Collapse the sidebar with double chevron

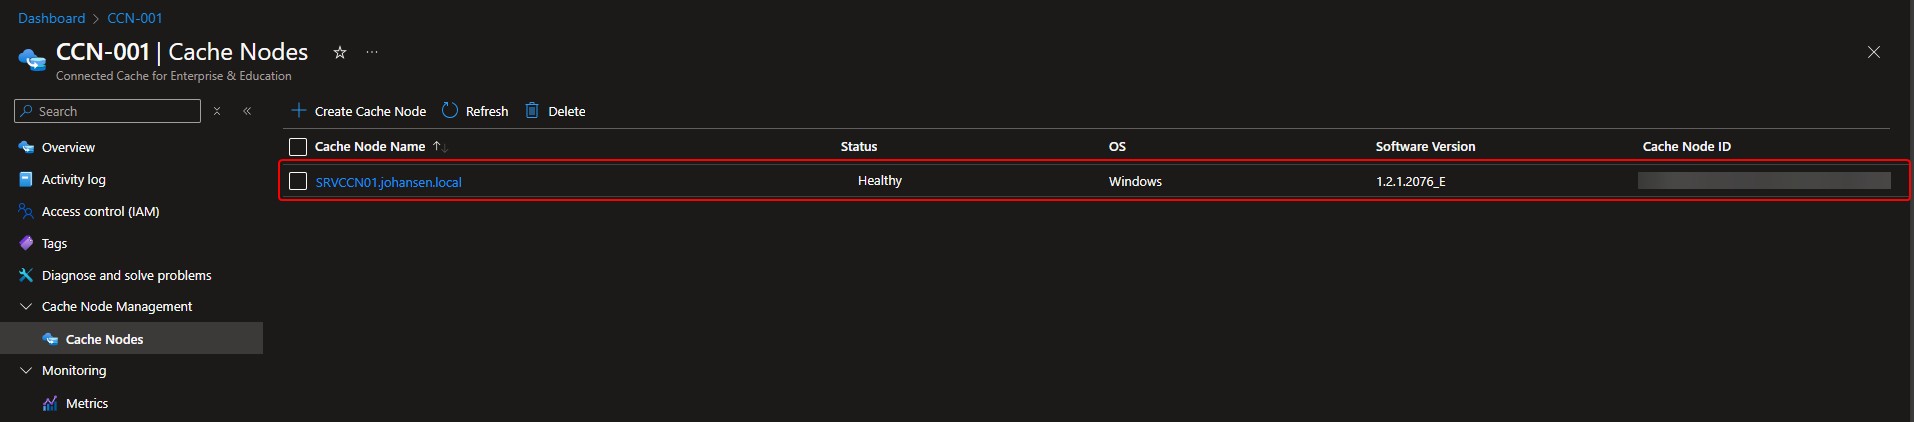tap(247, 111)
